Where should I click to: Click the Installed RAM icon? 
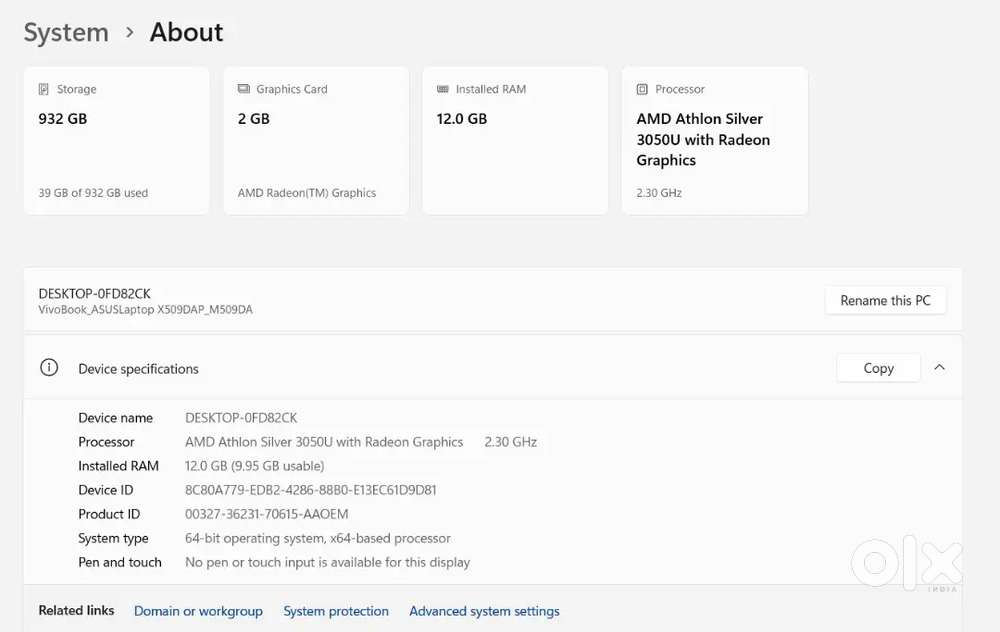(x=443, y=89)
